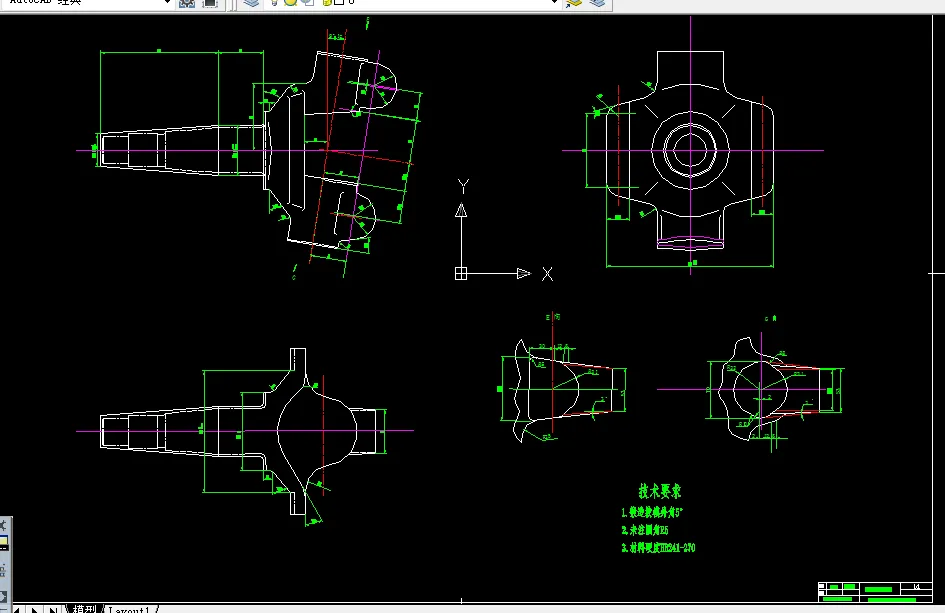945x613 pixels.
Task: Click Make Object's Layer Current icon
Action: [574, 3]
